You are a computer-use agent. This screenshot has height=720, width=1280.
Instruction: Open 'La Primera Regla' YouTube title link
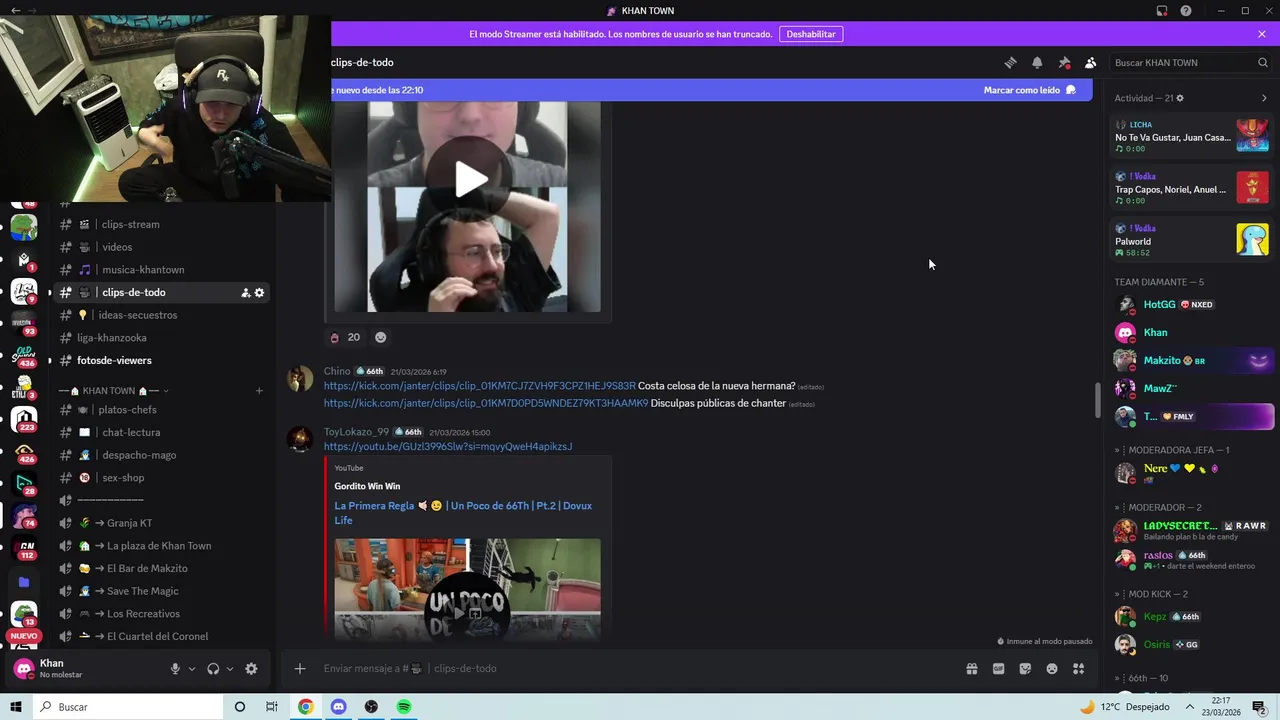[463, 513]
